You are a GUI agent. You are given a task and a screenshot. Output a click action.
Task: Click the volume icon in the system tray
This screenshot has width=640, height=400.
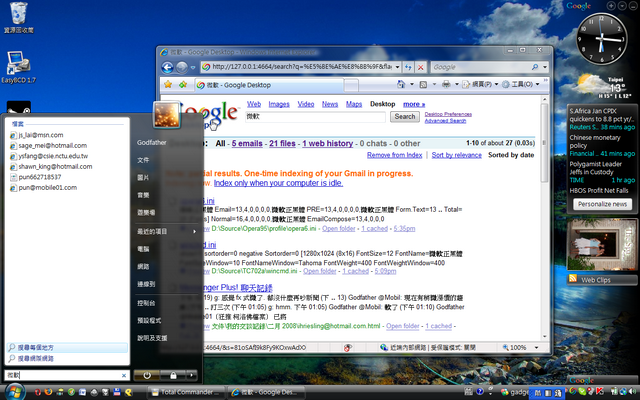tap(633, 392)
